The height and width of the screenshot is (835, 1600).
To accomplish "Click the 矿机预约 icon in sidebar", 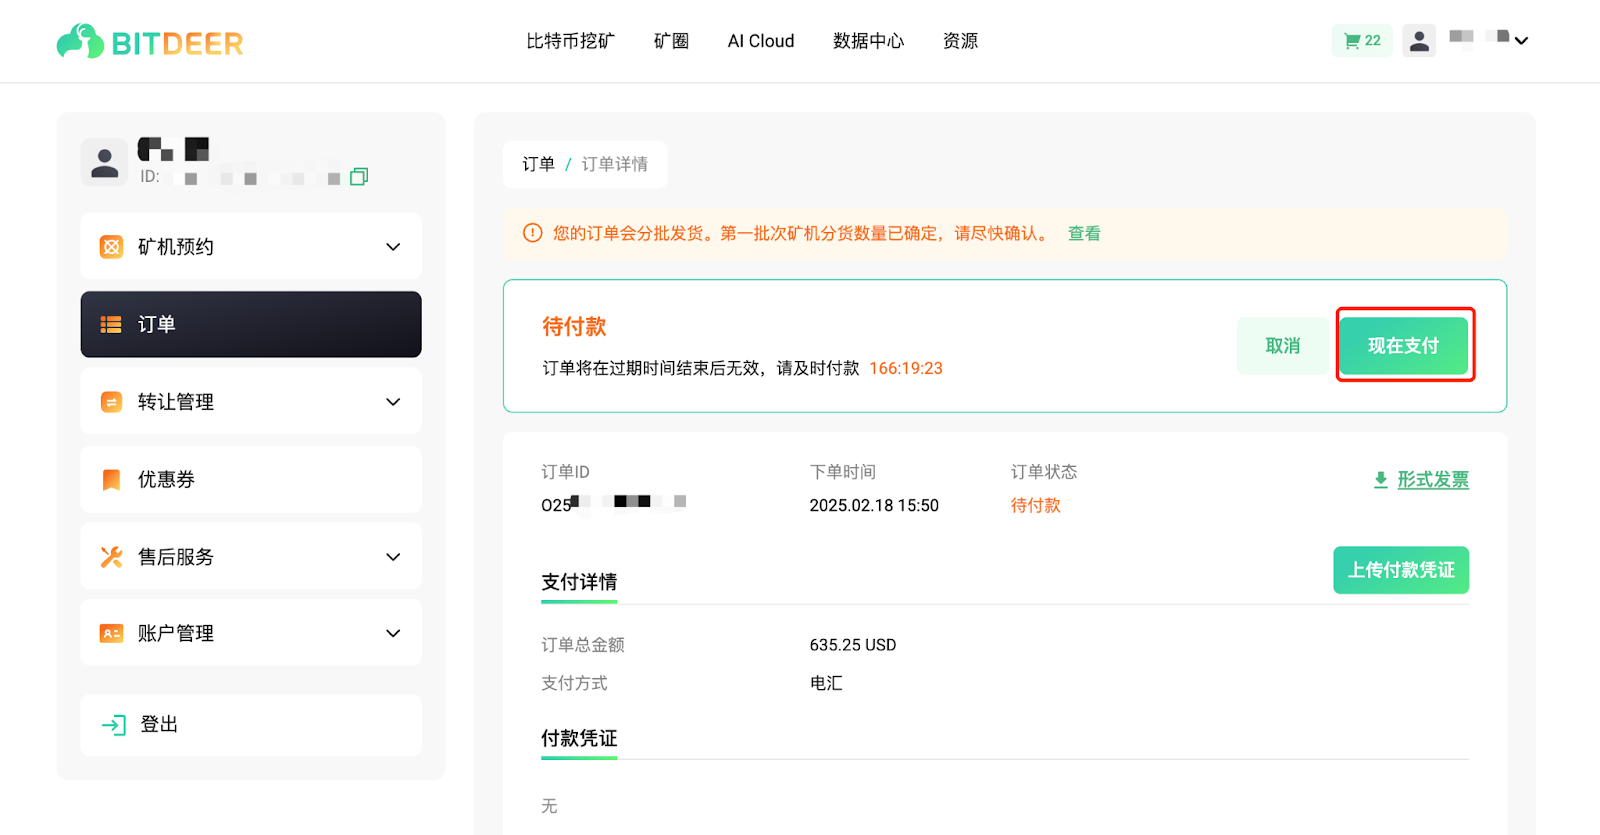I will (111, 247).
